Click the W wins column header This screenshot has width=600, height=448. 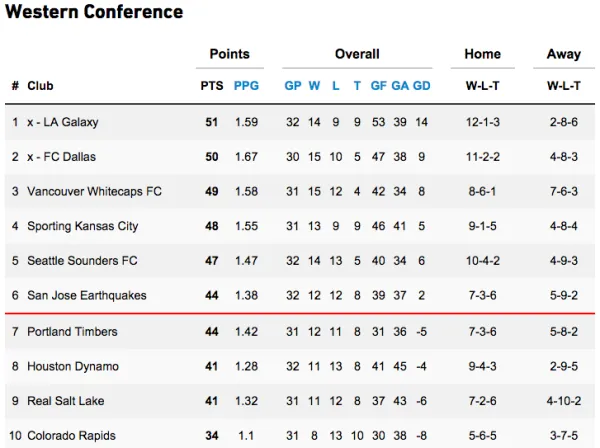click(314, 86)
